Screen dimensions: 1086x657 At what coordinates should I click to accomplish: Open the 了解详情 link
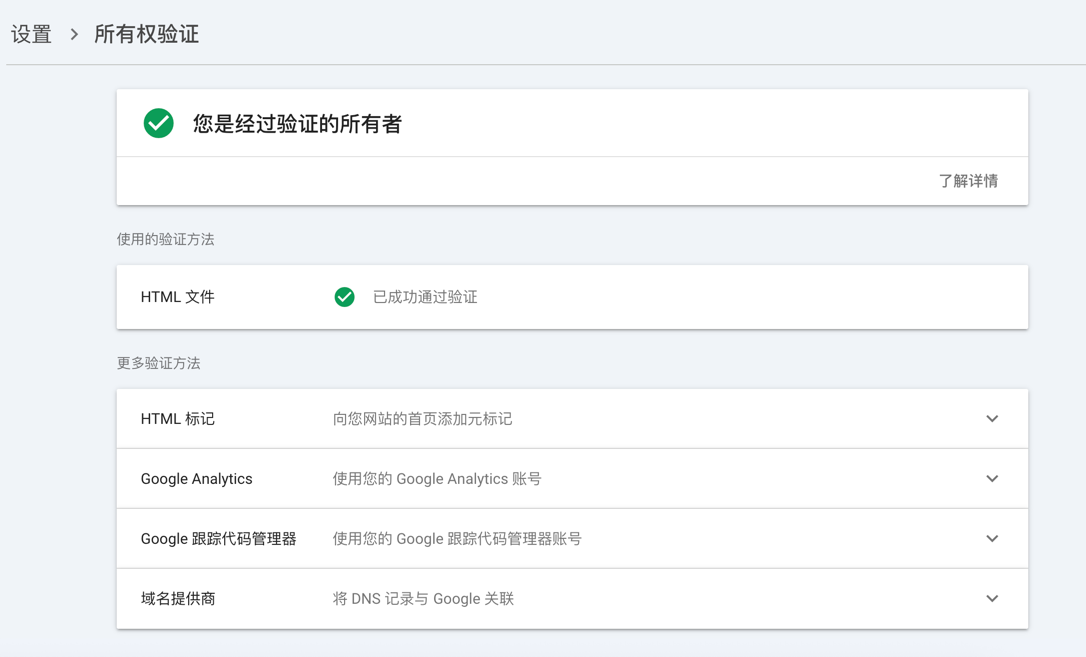(x=967, y=181)
